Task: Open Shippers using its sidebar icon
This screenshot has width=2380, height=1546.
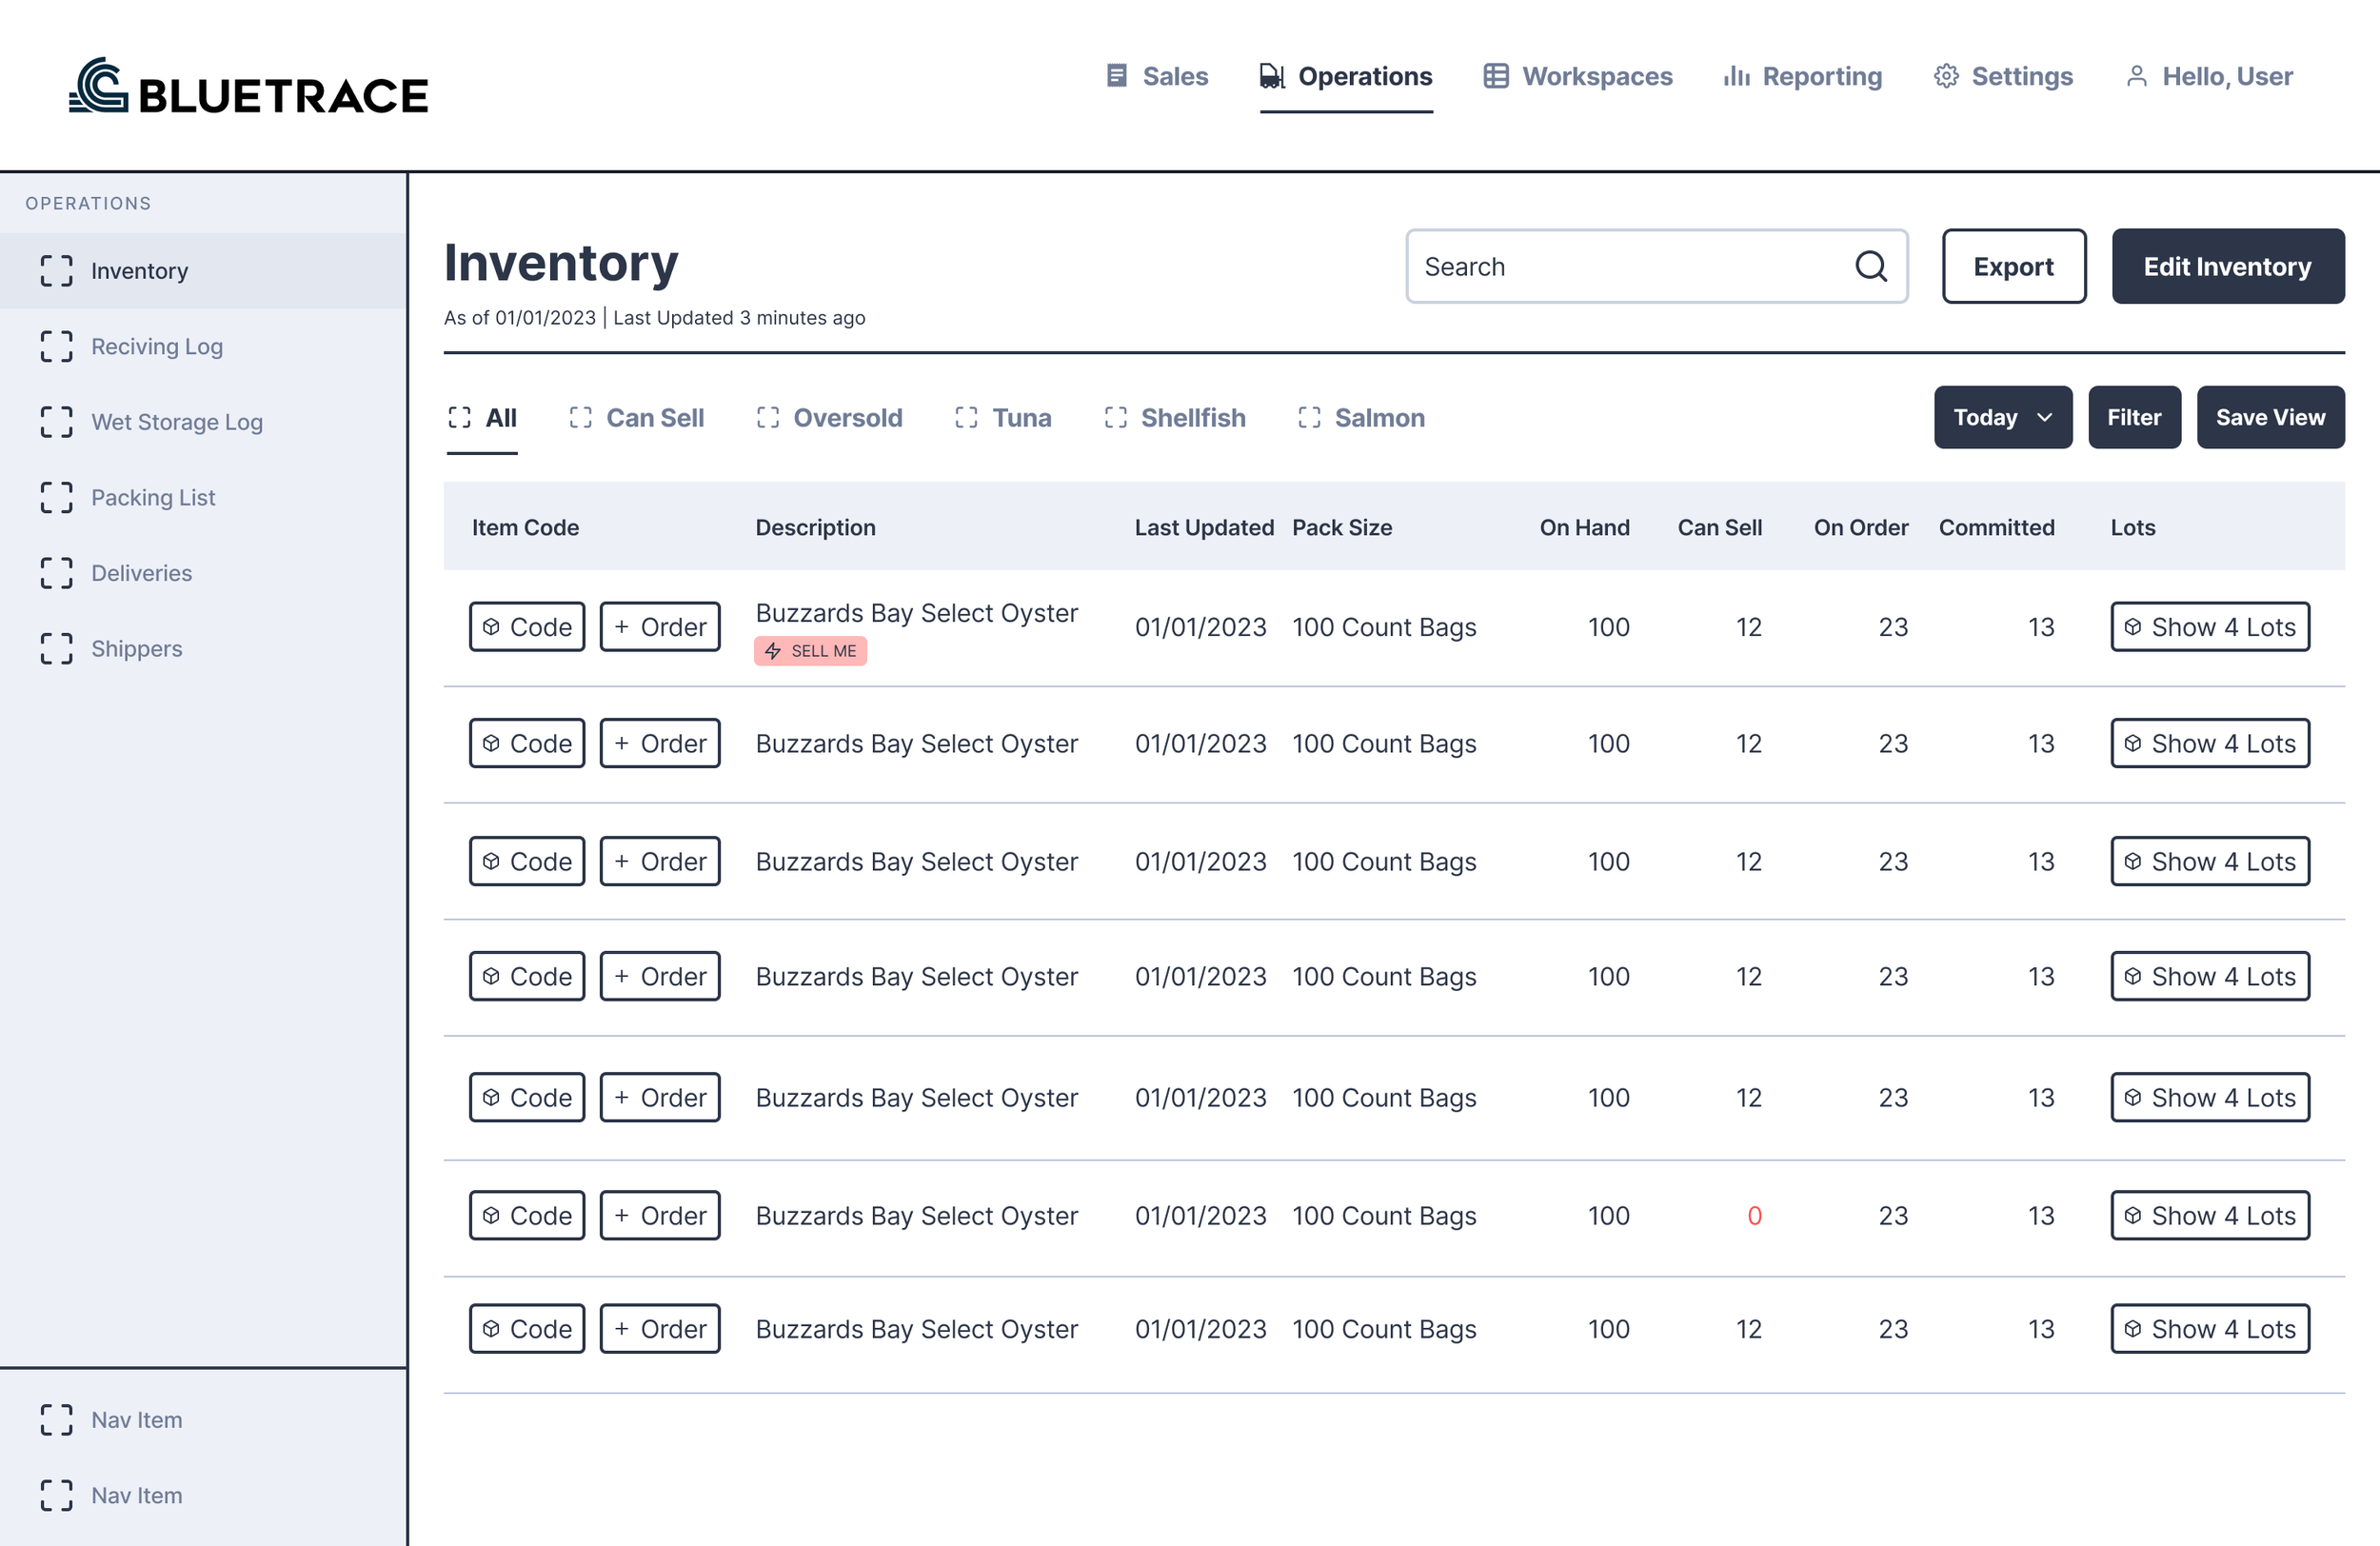Action: 56,648
